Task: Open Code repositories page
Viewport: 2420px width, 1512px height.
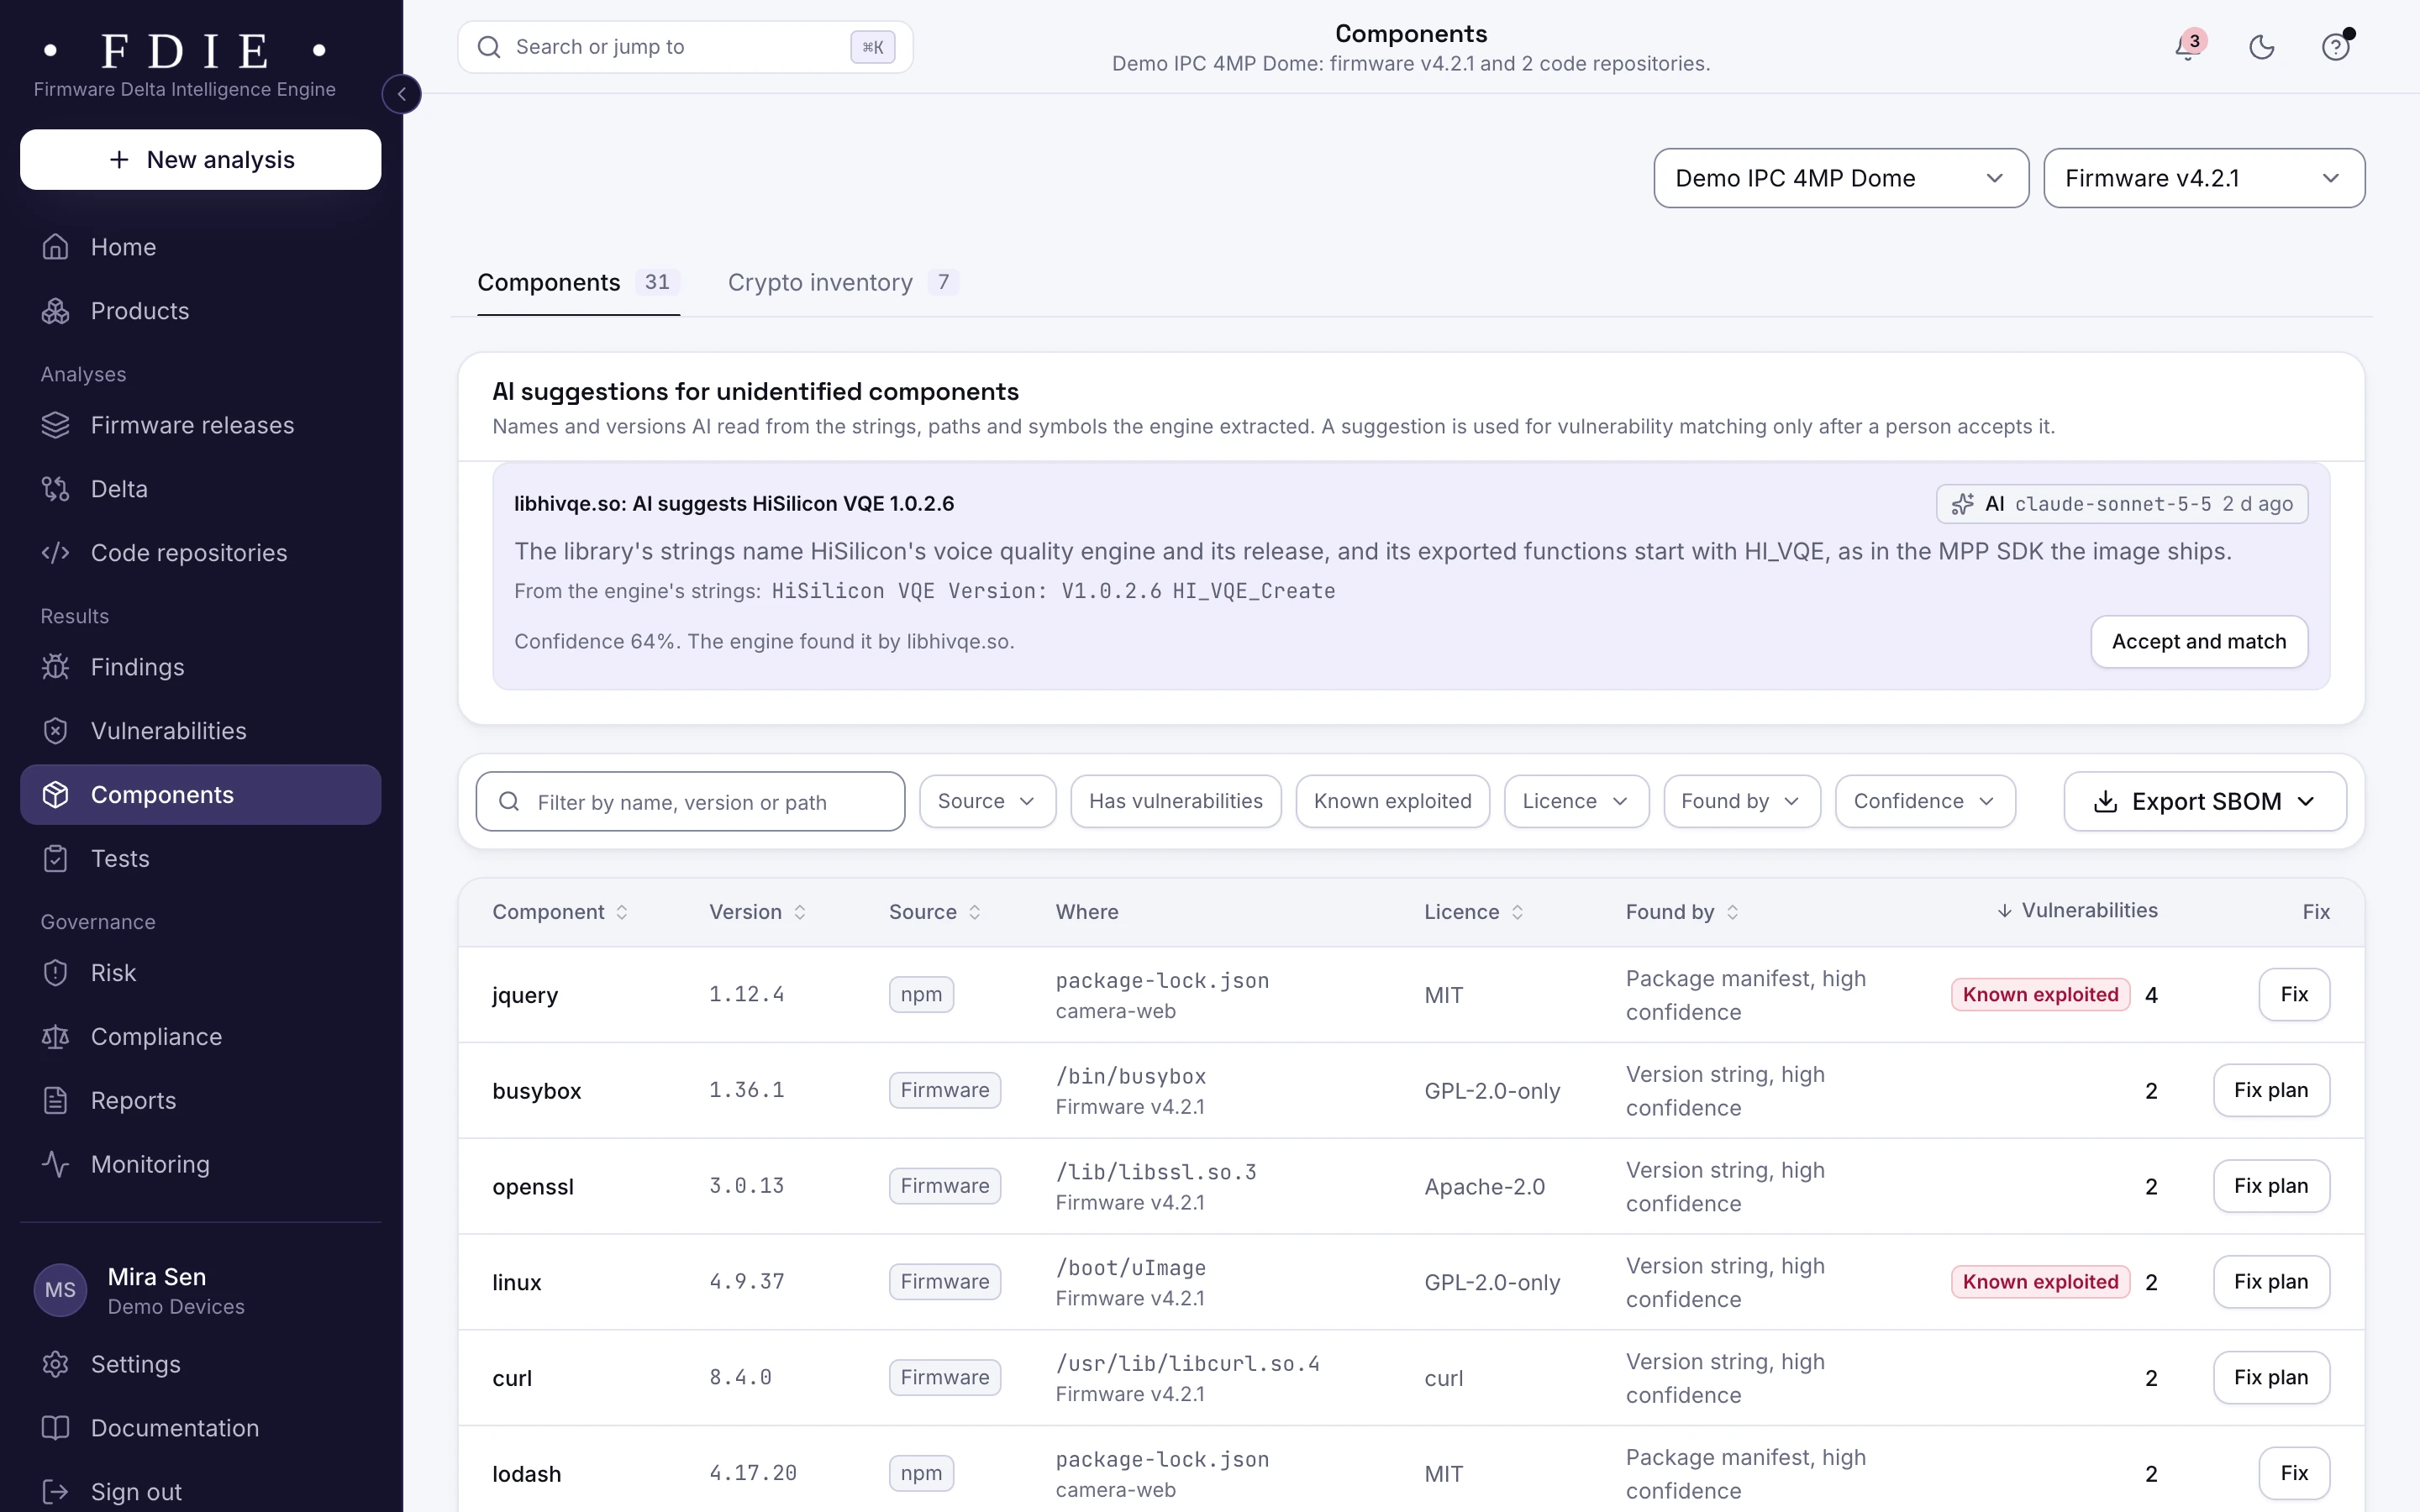Action: (x=200, y=553)
